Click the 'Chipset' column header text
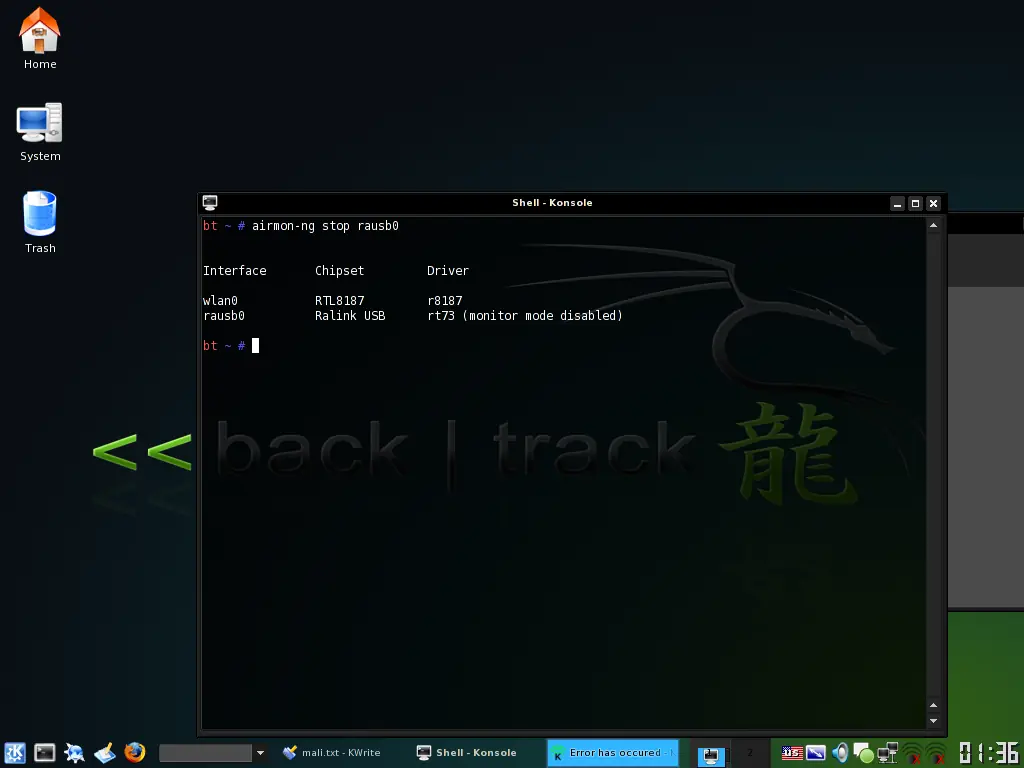Image resolution: width=1024 pixels, height=768 pixels. (x=340, y=270)
